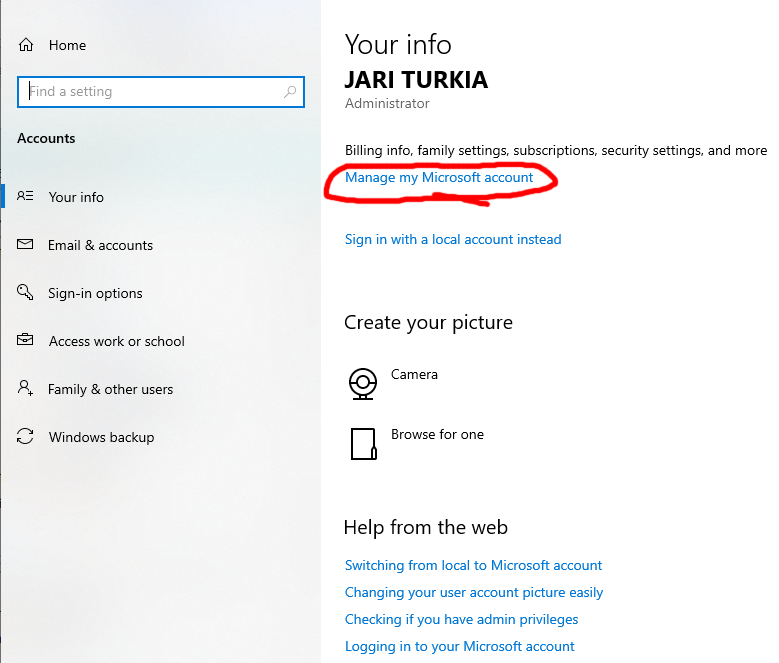Click the Browse for one file icon
This screenshot has width=779, height=663.
pos(363,443)
